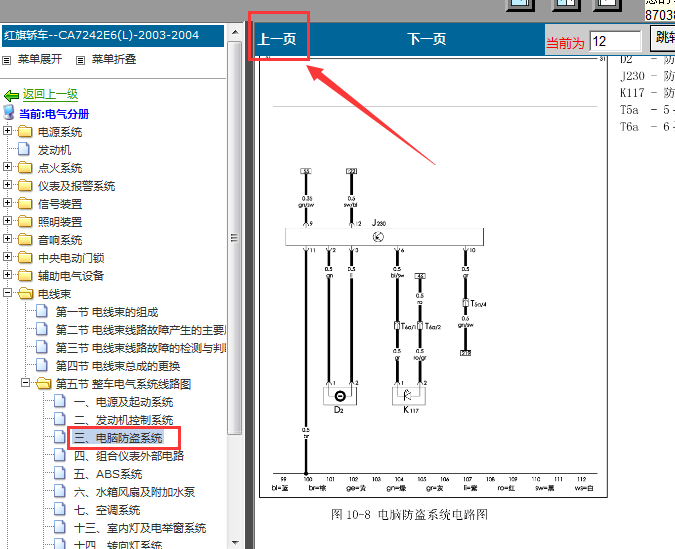Screen dimensions: 675x549
Task: Collapse 第五节 整车电气系统线路图 node
Action: pyautogui.click(x=26, y=382)
